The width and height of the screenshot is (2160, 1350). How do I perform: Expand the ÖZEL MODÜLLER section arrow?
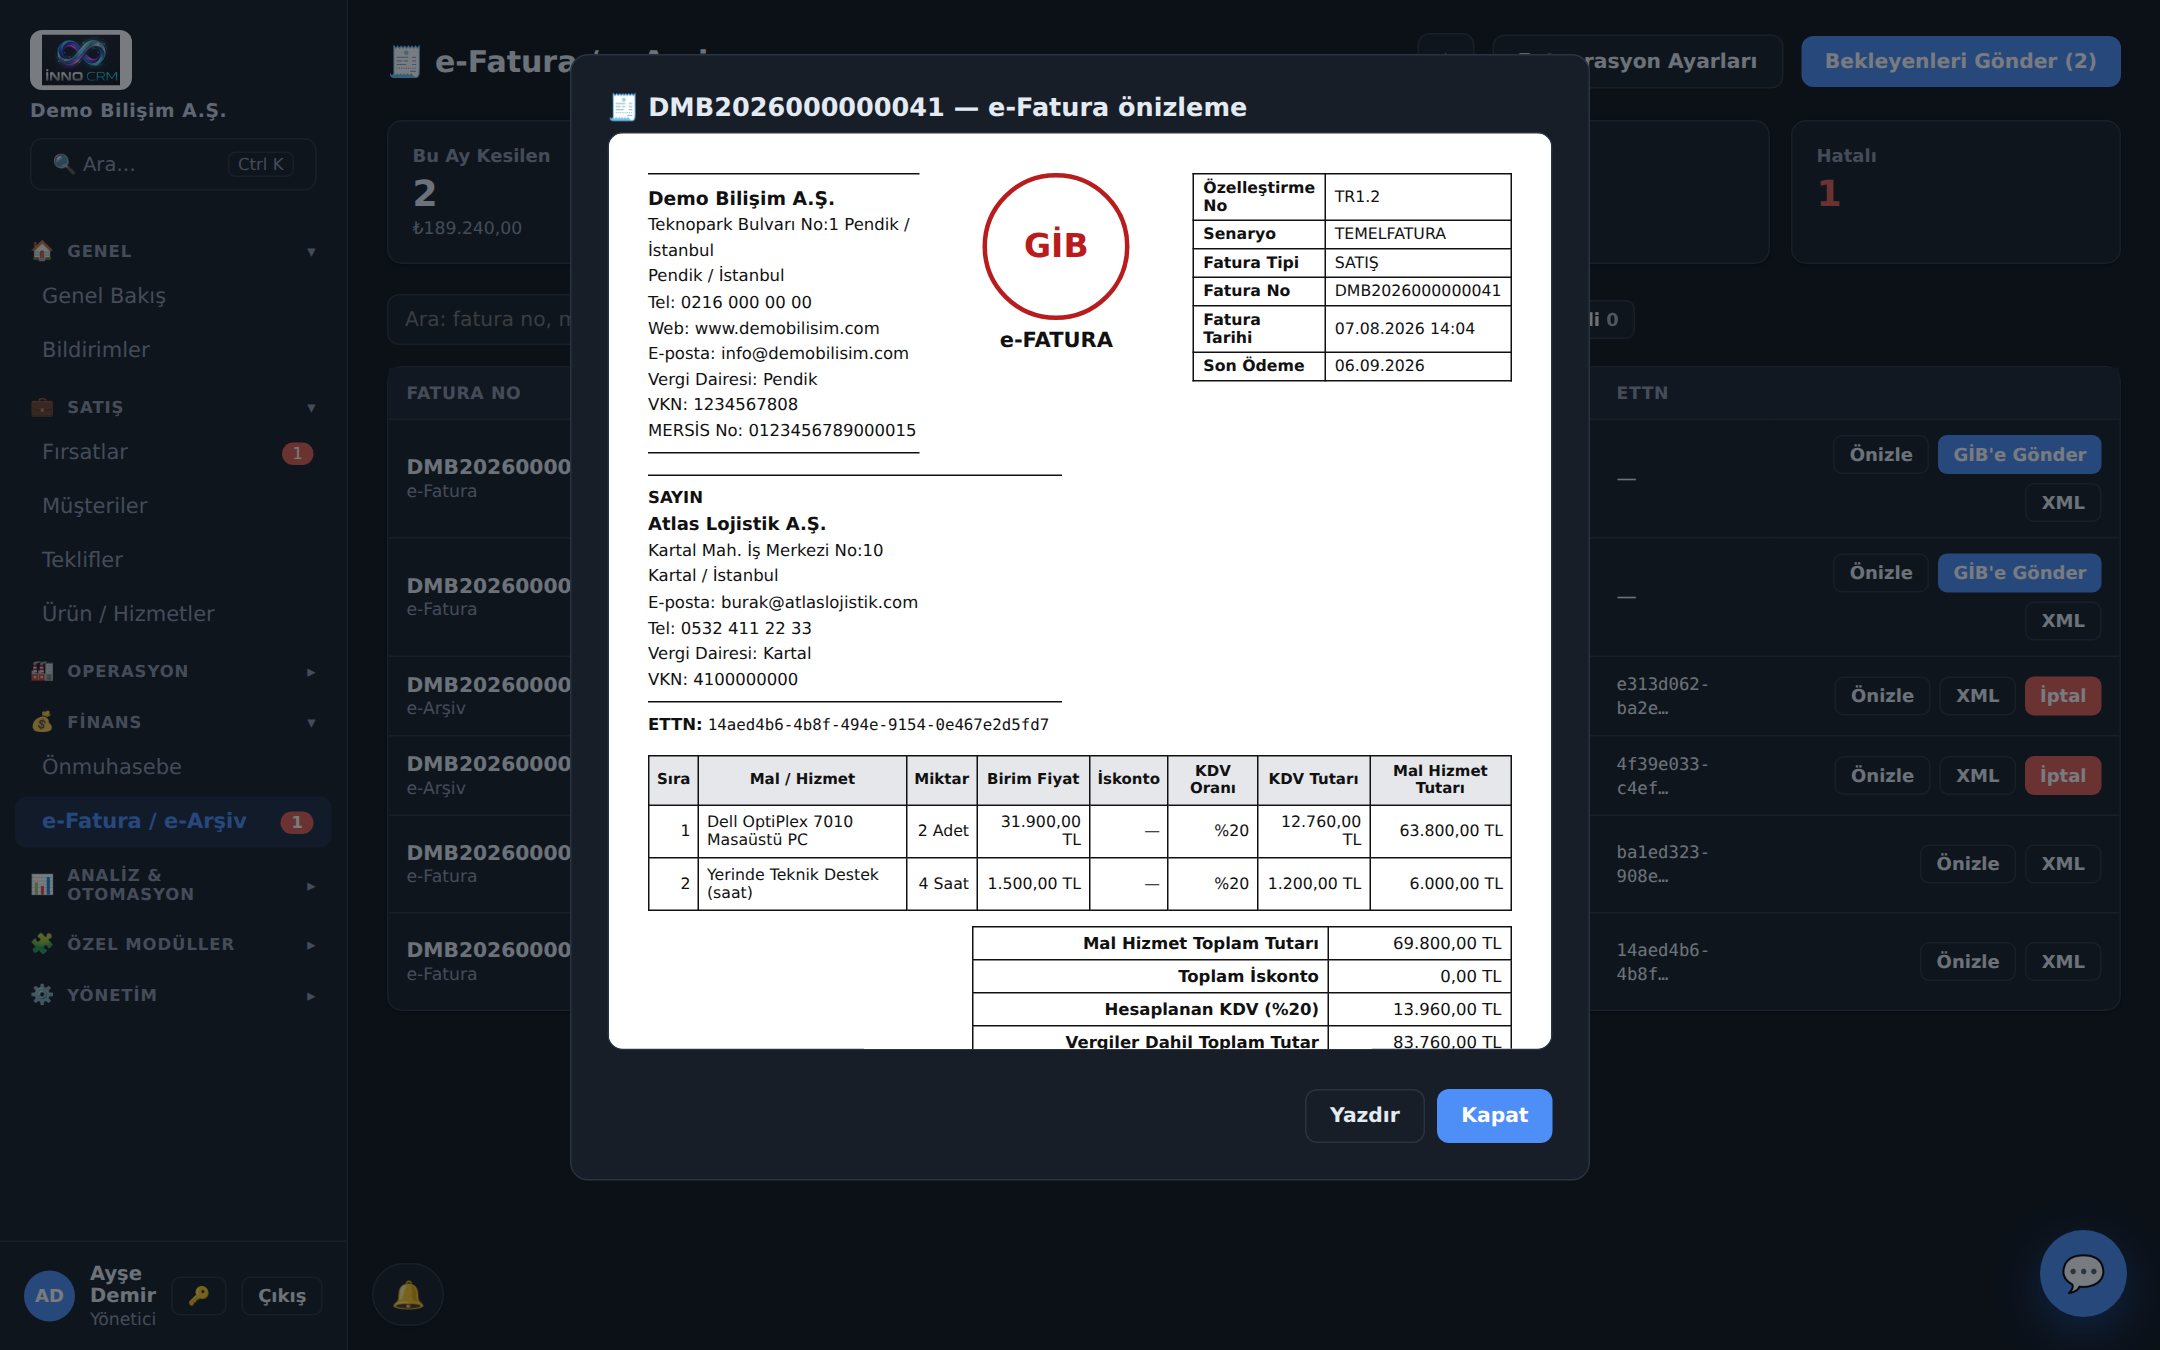311,945
